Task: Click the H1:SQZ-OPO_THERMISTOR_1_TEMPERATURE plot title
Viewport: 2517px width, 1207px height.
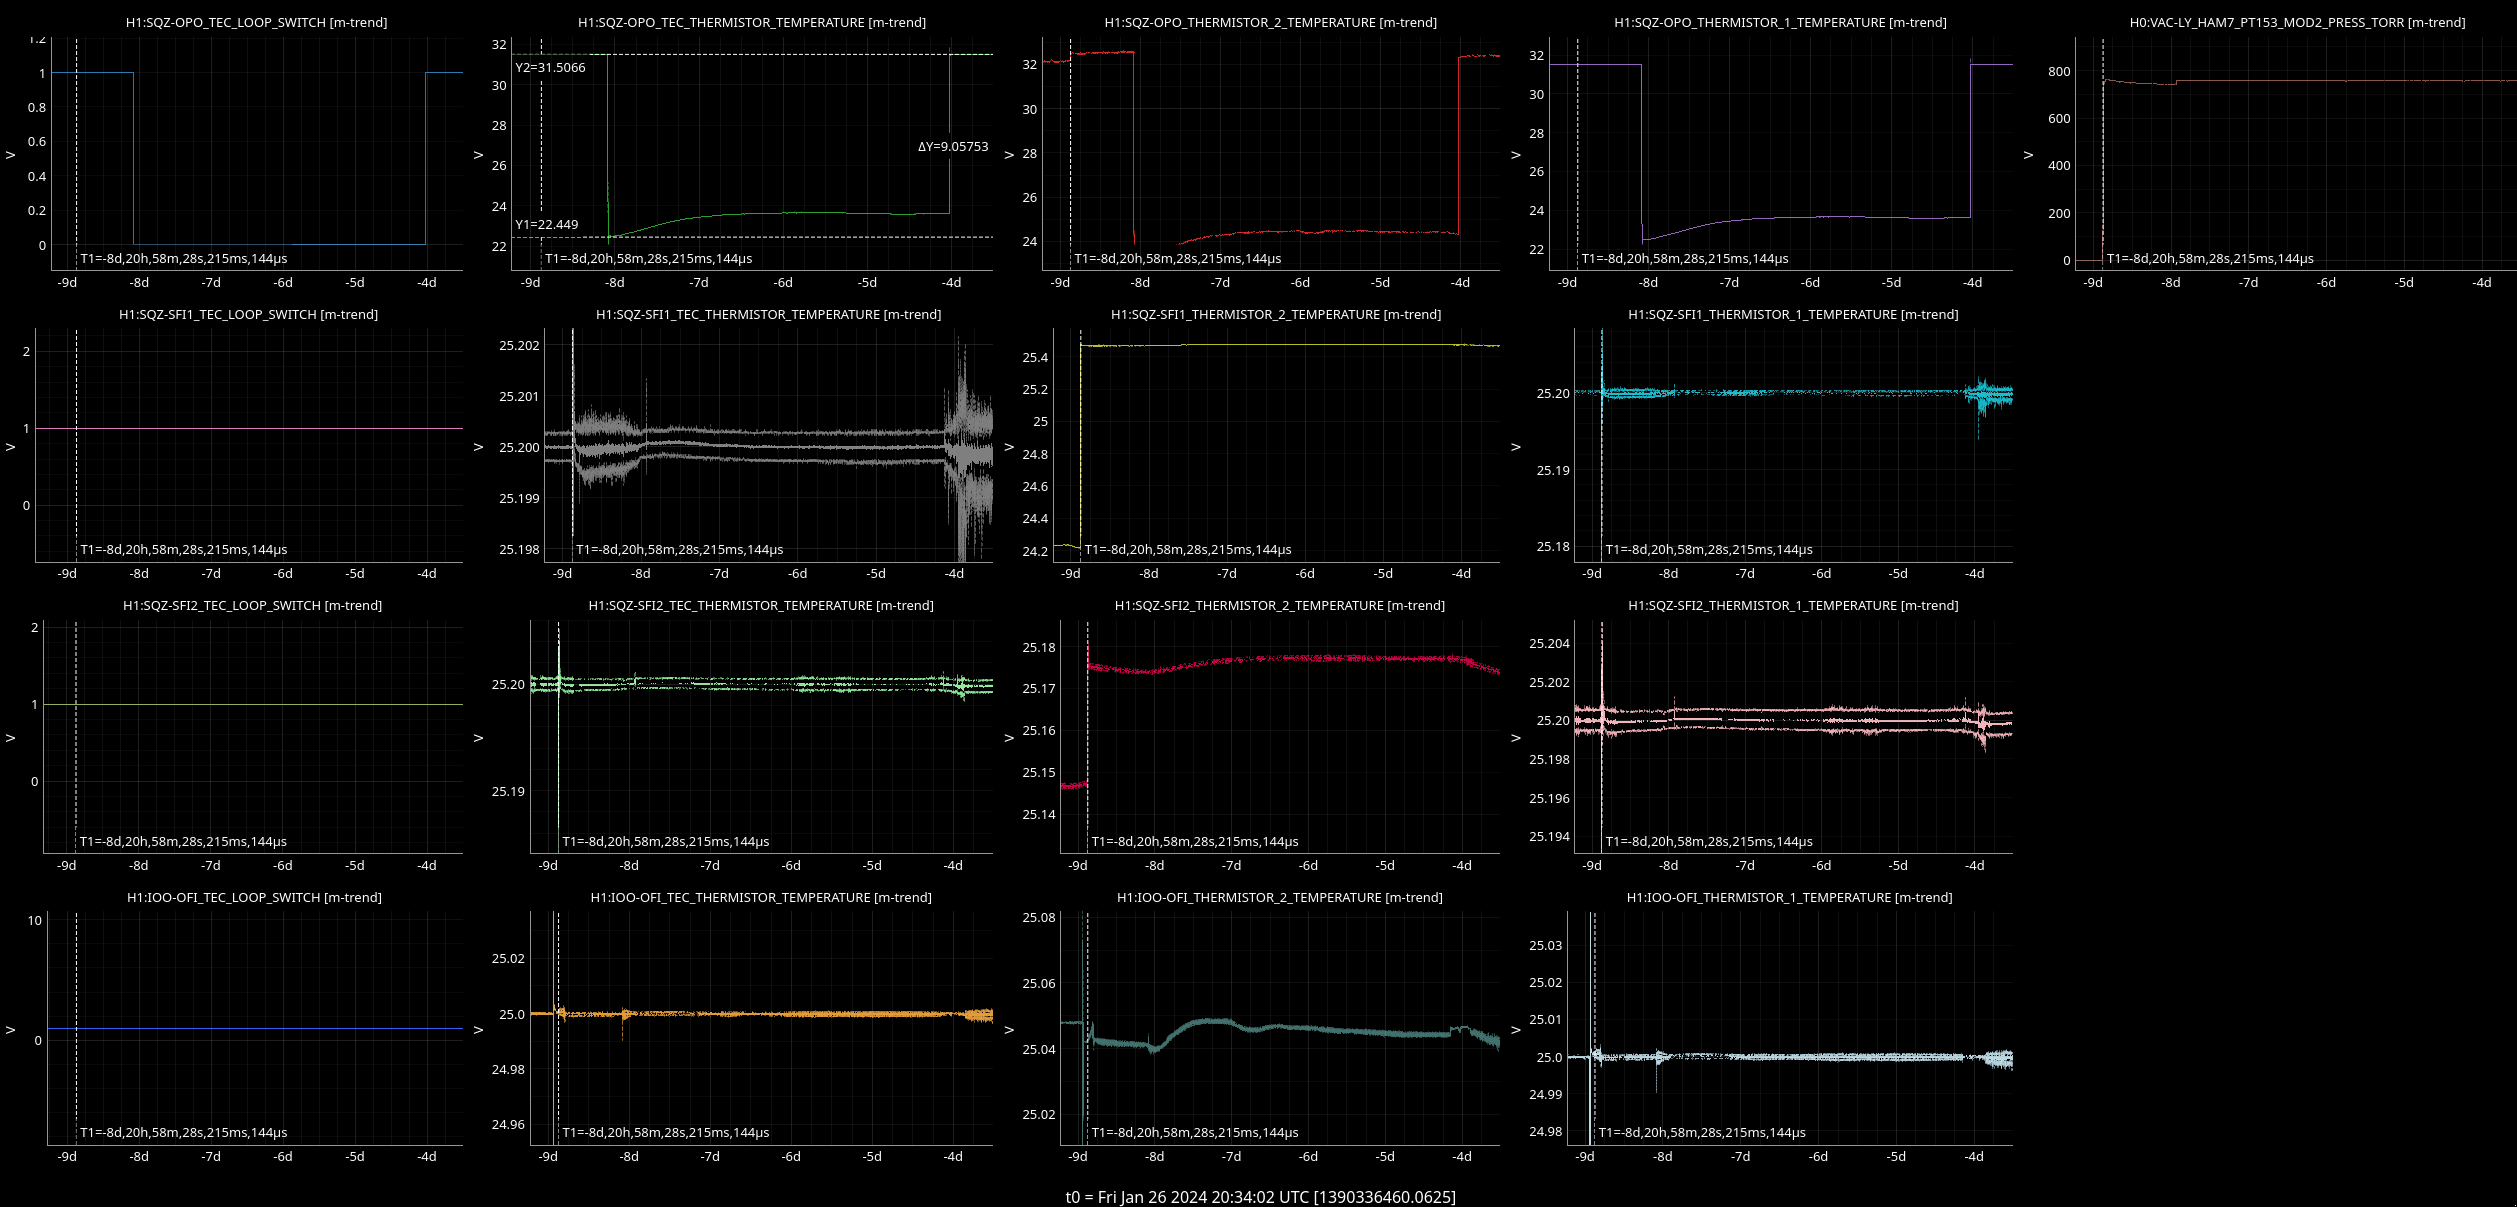Action: coord(1780,22)
